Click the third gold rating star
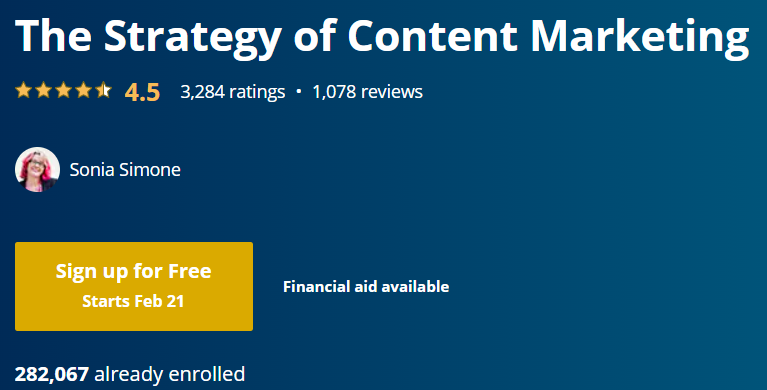The width and height of the screenshot is (767, 390). point(64,91)
